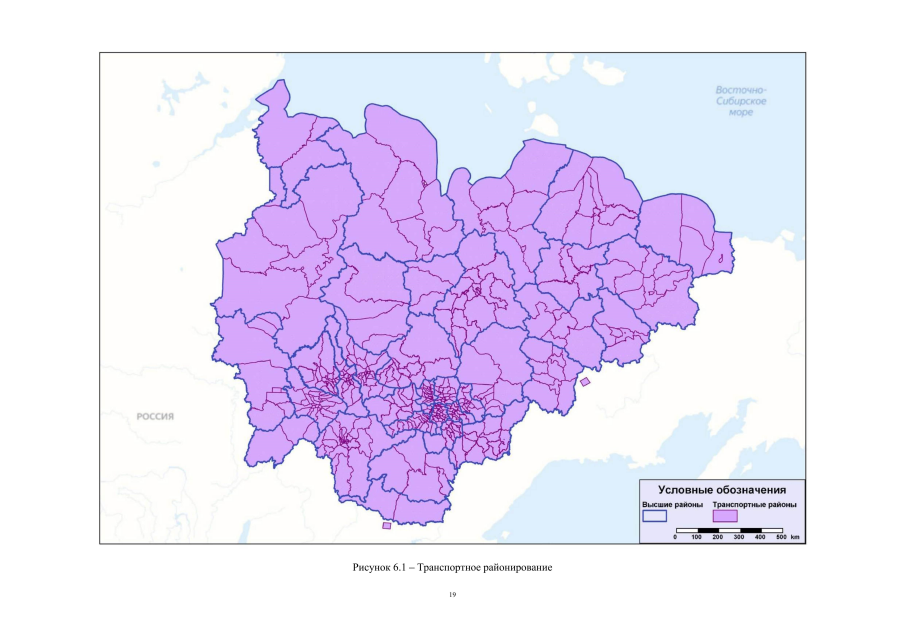Click small purple square below the region's southern edge
The image size is (905, 640).
[387, 524]
